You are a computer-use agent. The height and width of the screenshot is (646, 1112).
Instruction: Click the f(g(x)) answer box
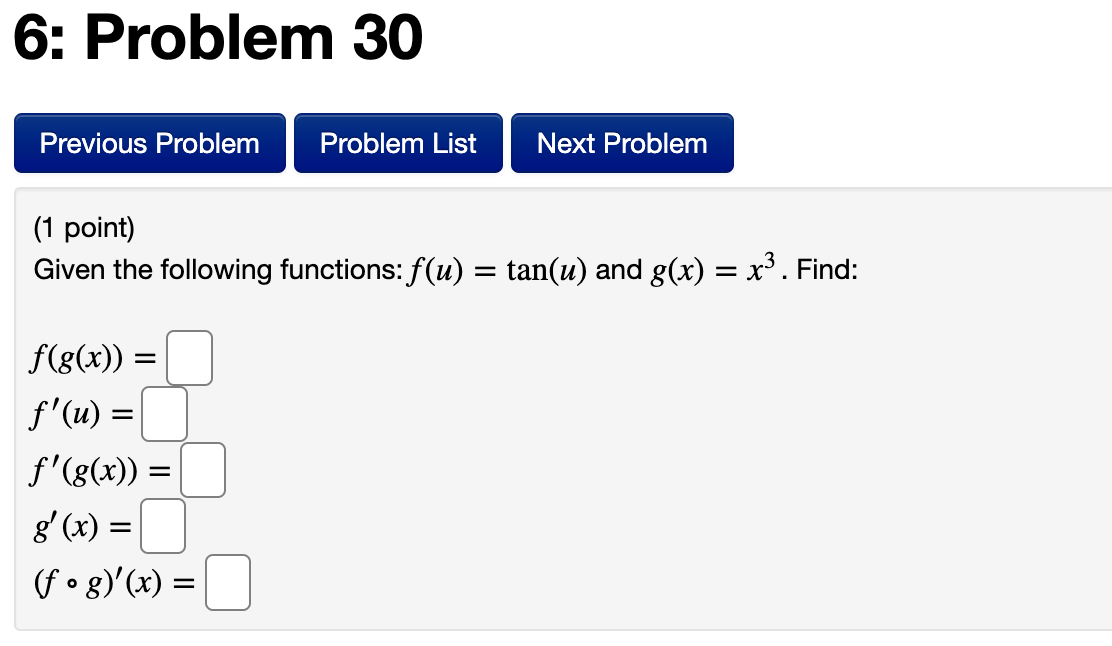coord(189,357)
